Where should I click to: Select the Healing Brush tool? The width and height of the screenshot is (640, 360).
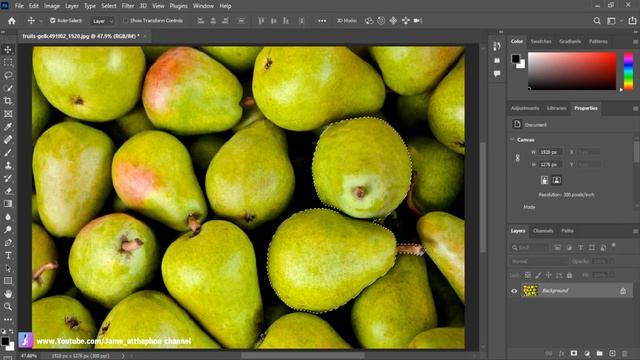tap(8, 140)
